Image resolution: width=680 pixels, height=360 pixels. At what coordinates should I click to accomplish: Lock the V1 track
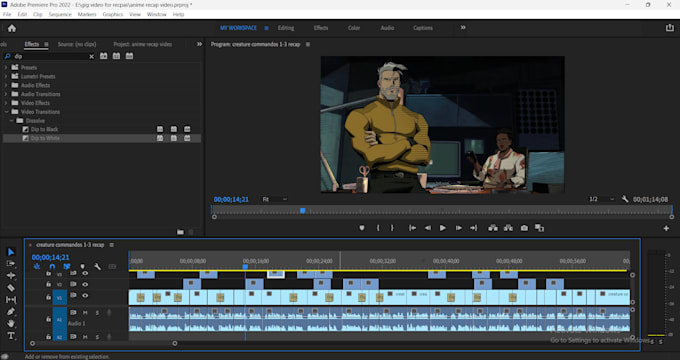[48, 298]
